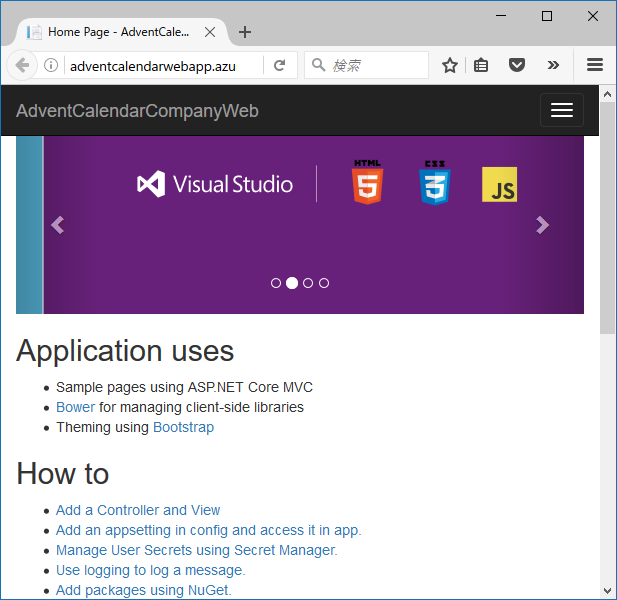Screen dimensions: 617x600
Task: Maximize the browser window
Action: (x=547, y=16)
